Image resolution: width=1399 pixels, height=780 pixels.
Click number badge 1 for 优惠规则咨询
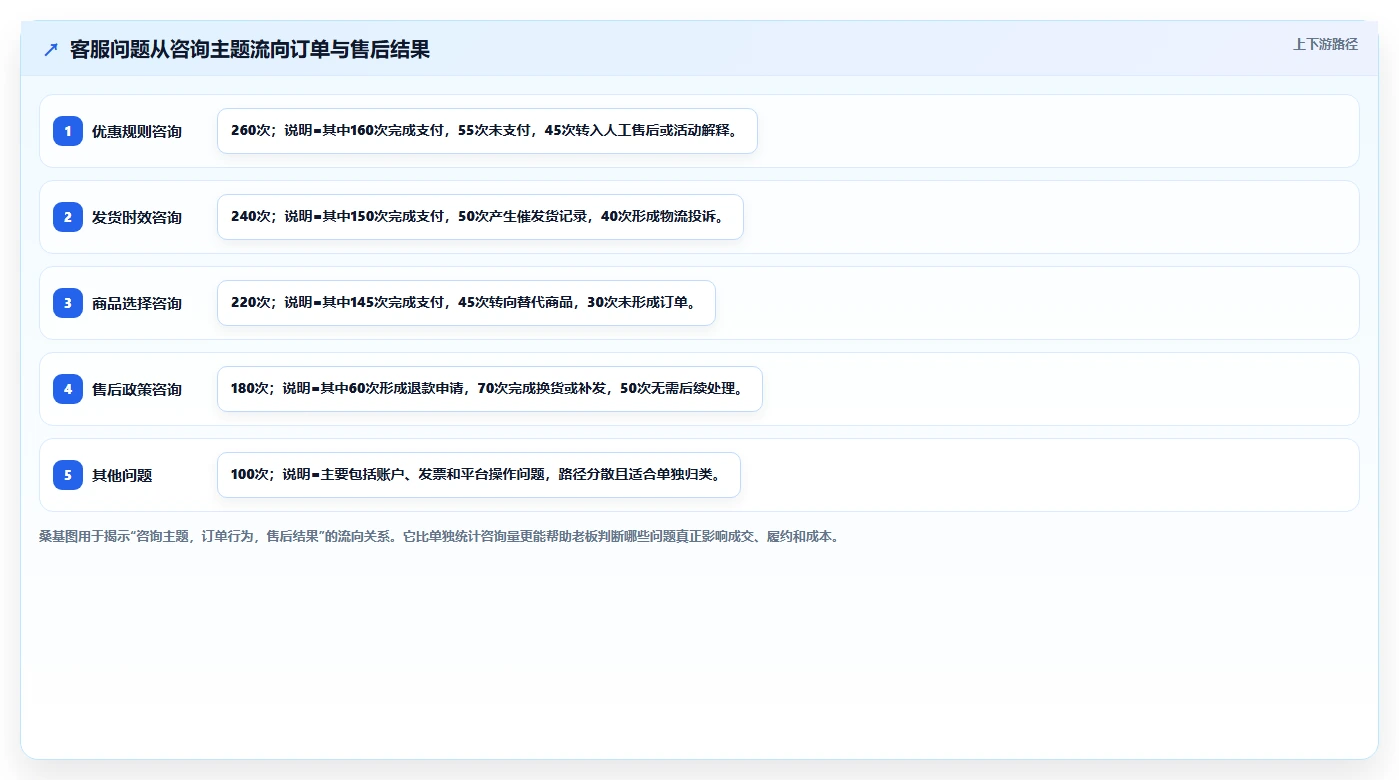[x=68, y=131]
